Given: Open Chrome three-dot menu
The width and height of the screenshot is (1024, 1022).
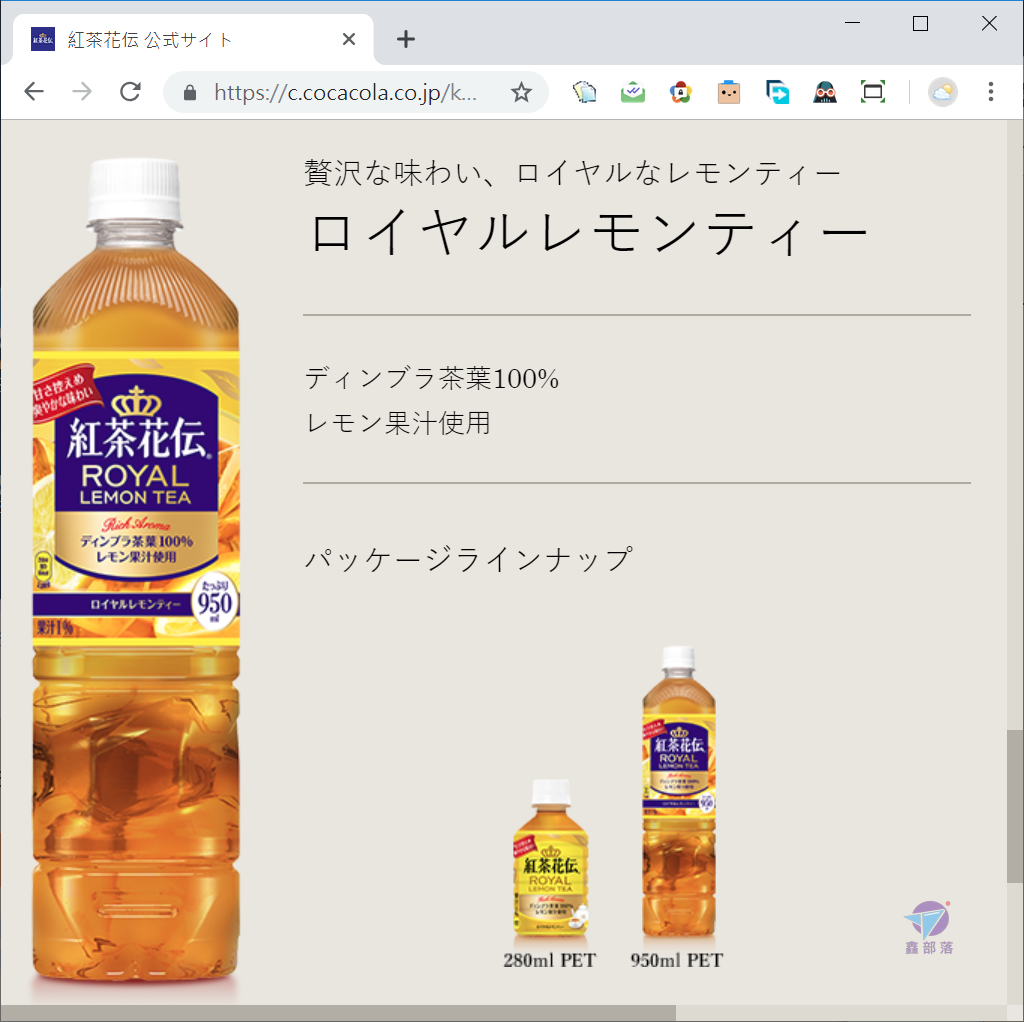Looking at the screenshot, I should tap(991, 92).
